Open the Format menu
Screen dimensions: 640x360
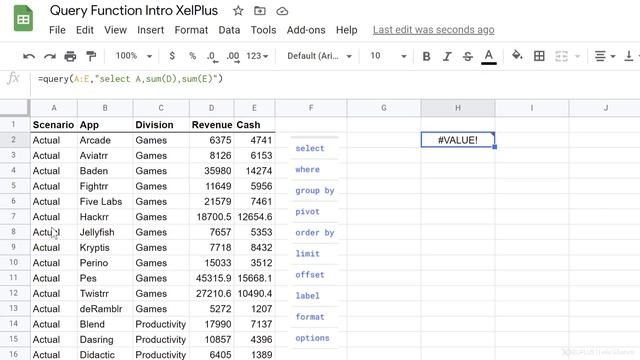point(191,30)
